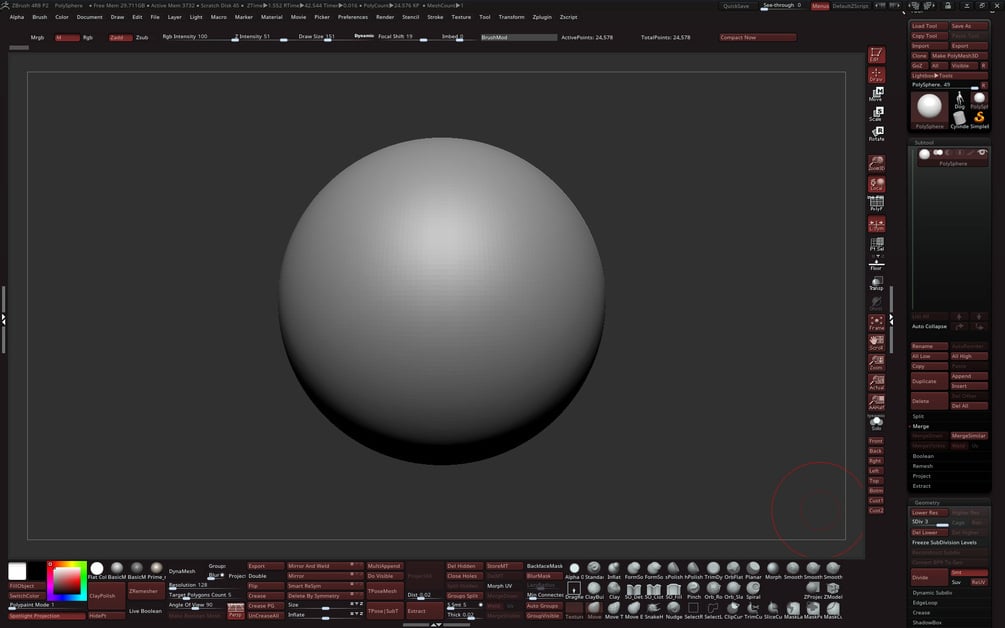Click the Scroll canvas icon
The width and height of the screenshot is (1005, 628).
pyautogui.click(x=876, y=343)
